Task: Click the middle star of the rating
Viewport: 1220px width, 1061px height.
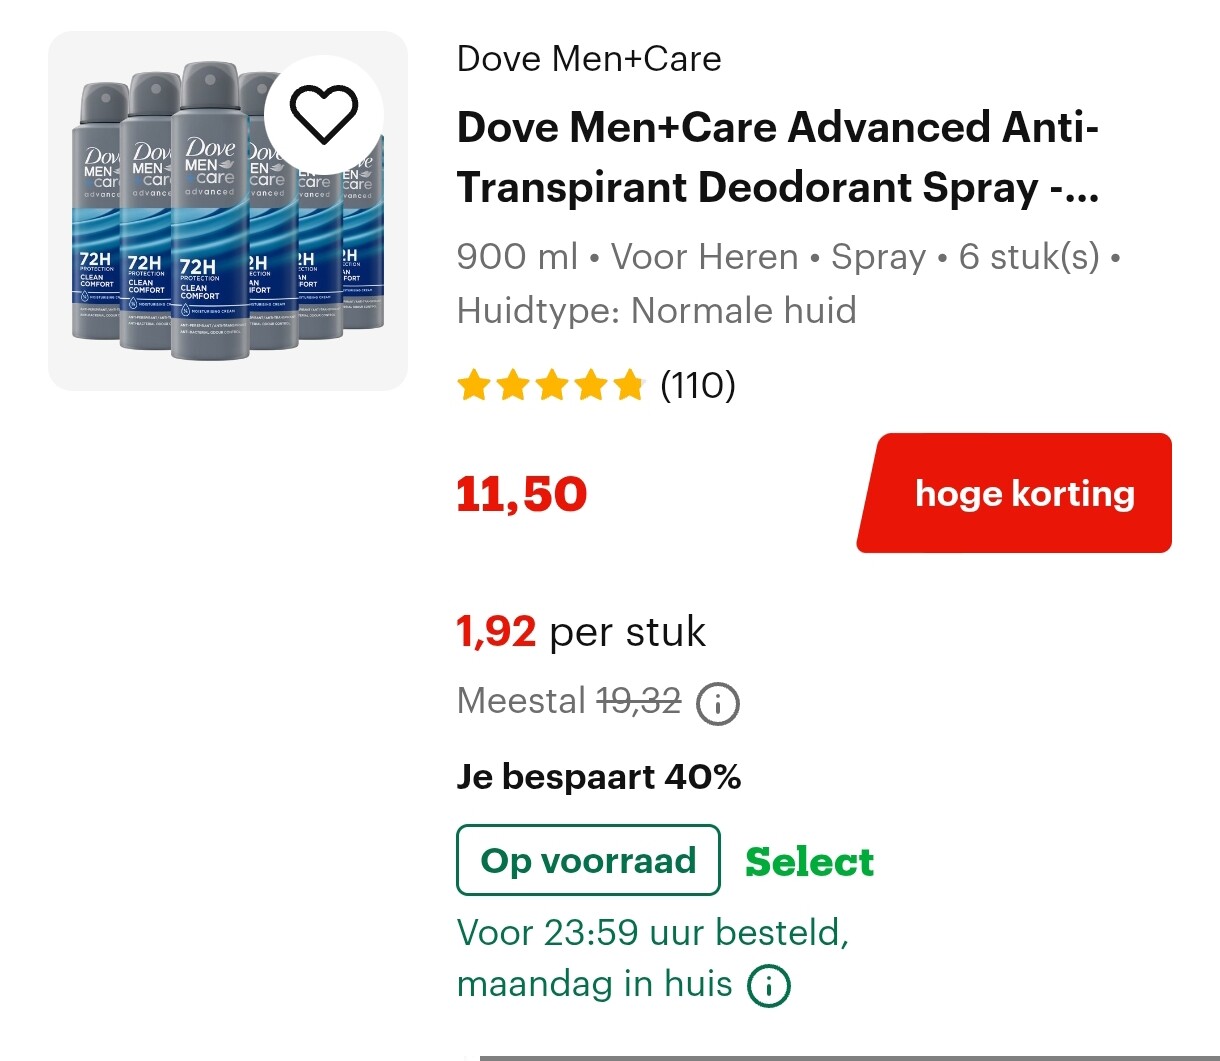Action: tap(551, 384)
